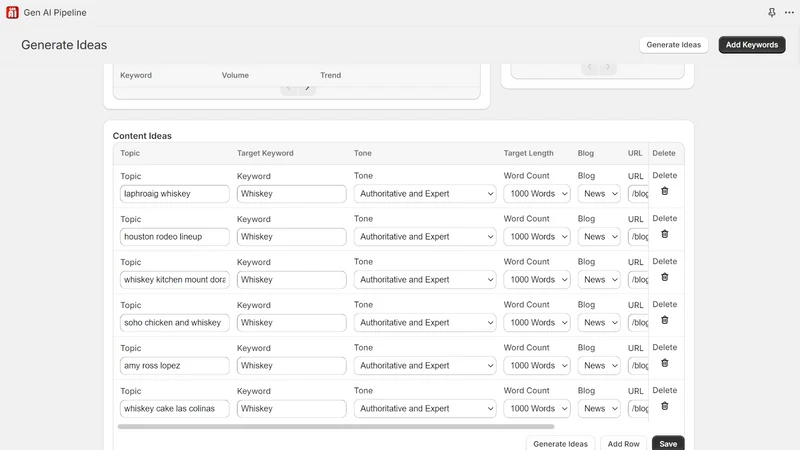This screenshot has width=800, height=450.
Task: Click the Gen AI Pipeline app icon
Action: 12,12
